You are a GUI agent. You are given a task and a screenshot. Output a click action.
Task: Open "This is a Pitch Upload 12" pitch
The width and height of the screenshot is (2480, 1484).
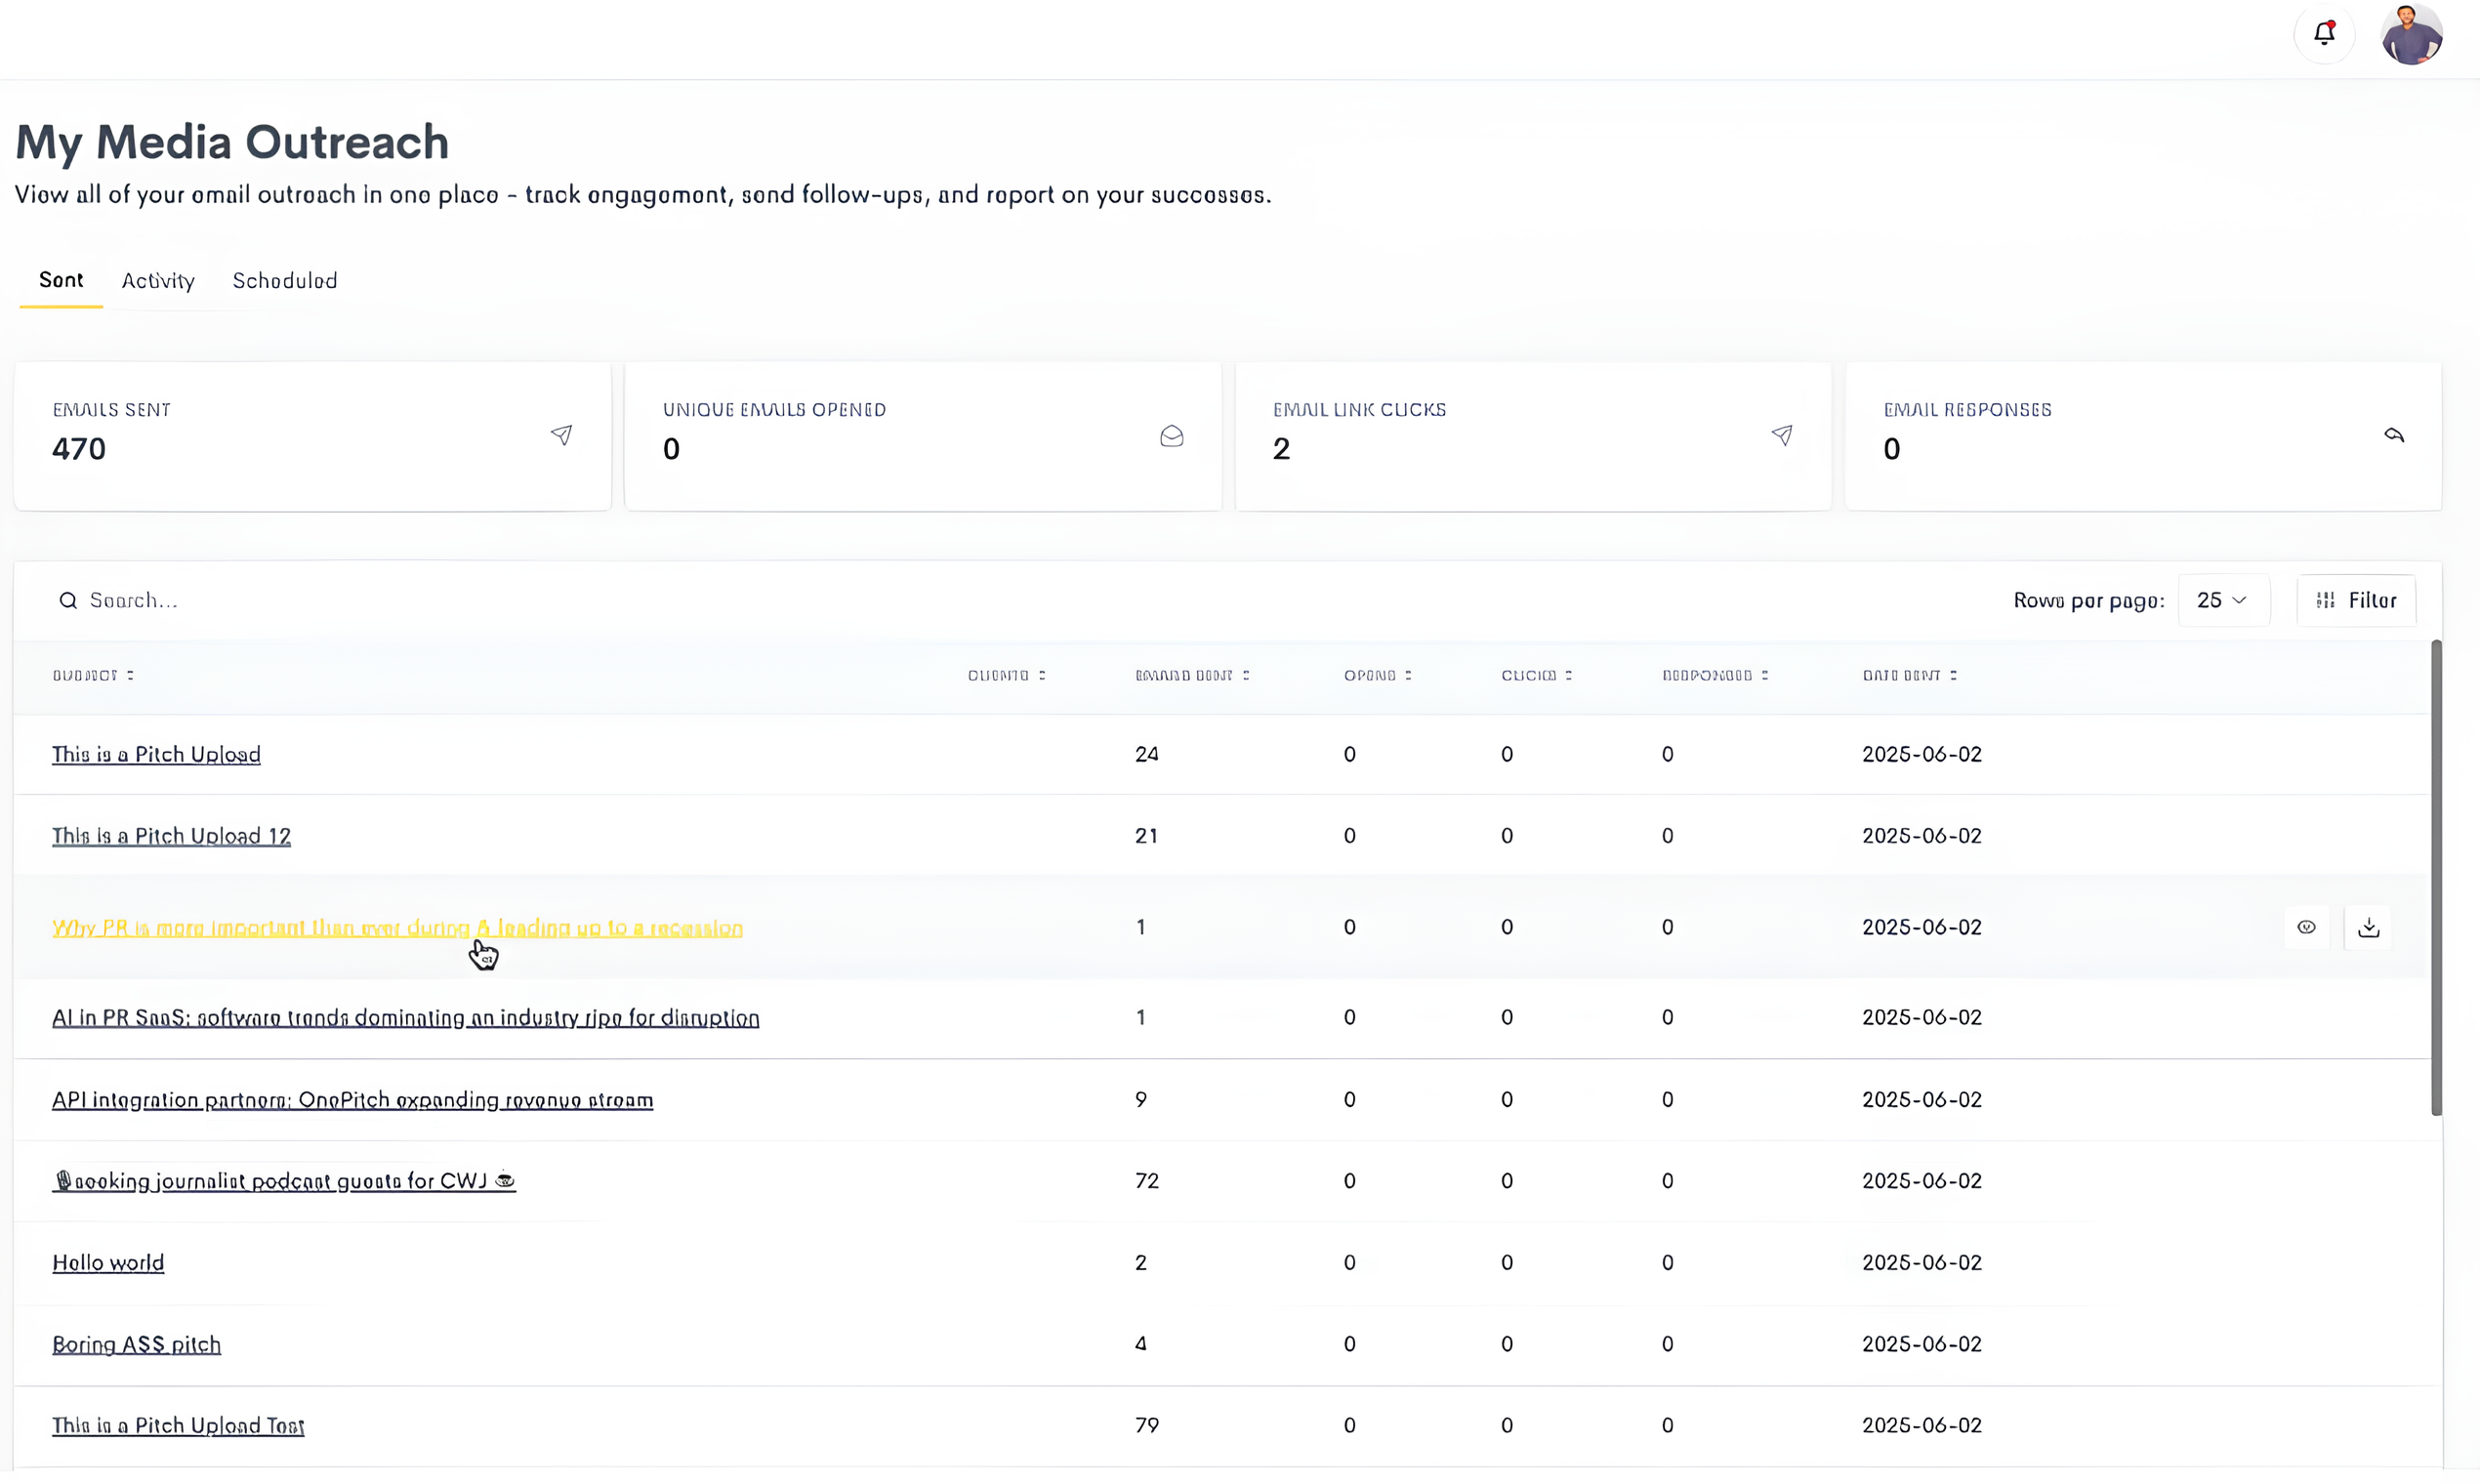coord(171,836)
